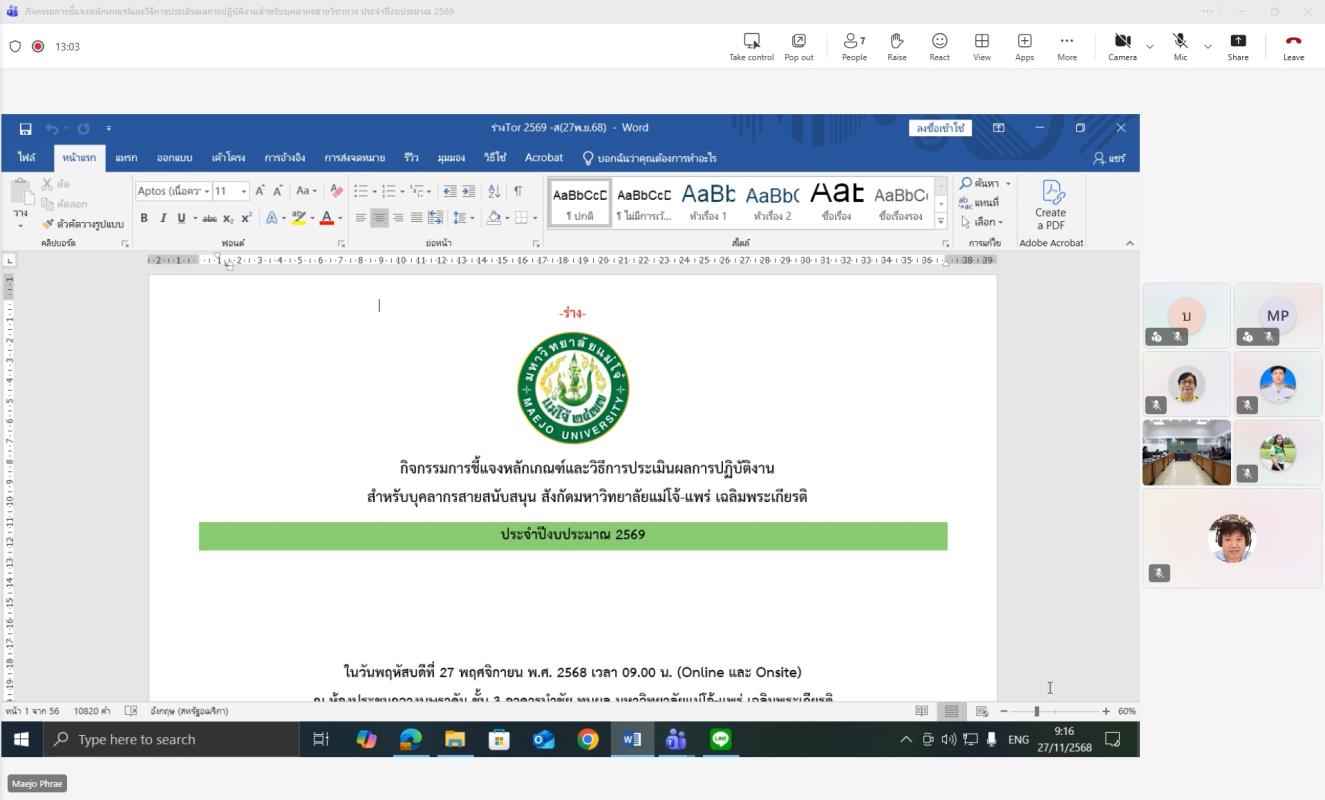Expand the Camera options dropdown arrow
1325x800 pixels.
pos(1150,47)
